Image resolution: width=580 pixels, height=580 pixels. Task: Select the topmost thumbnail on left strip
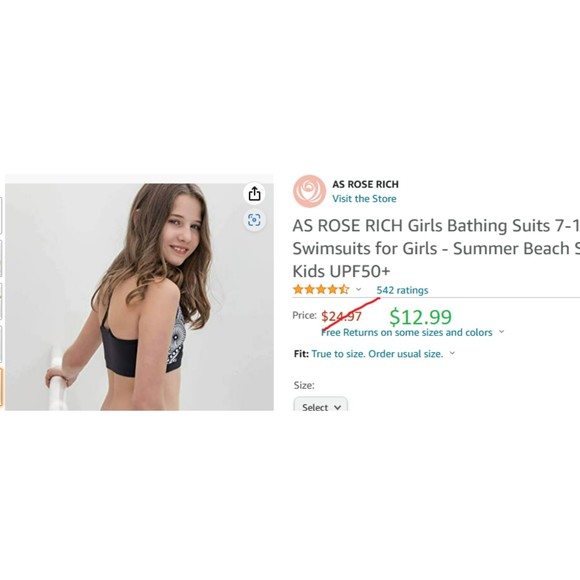(x=1, y=216)
